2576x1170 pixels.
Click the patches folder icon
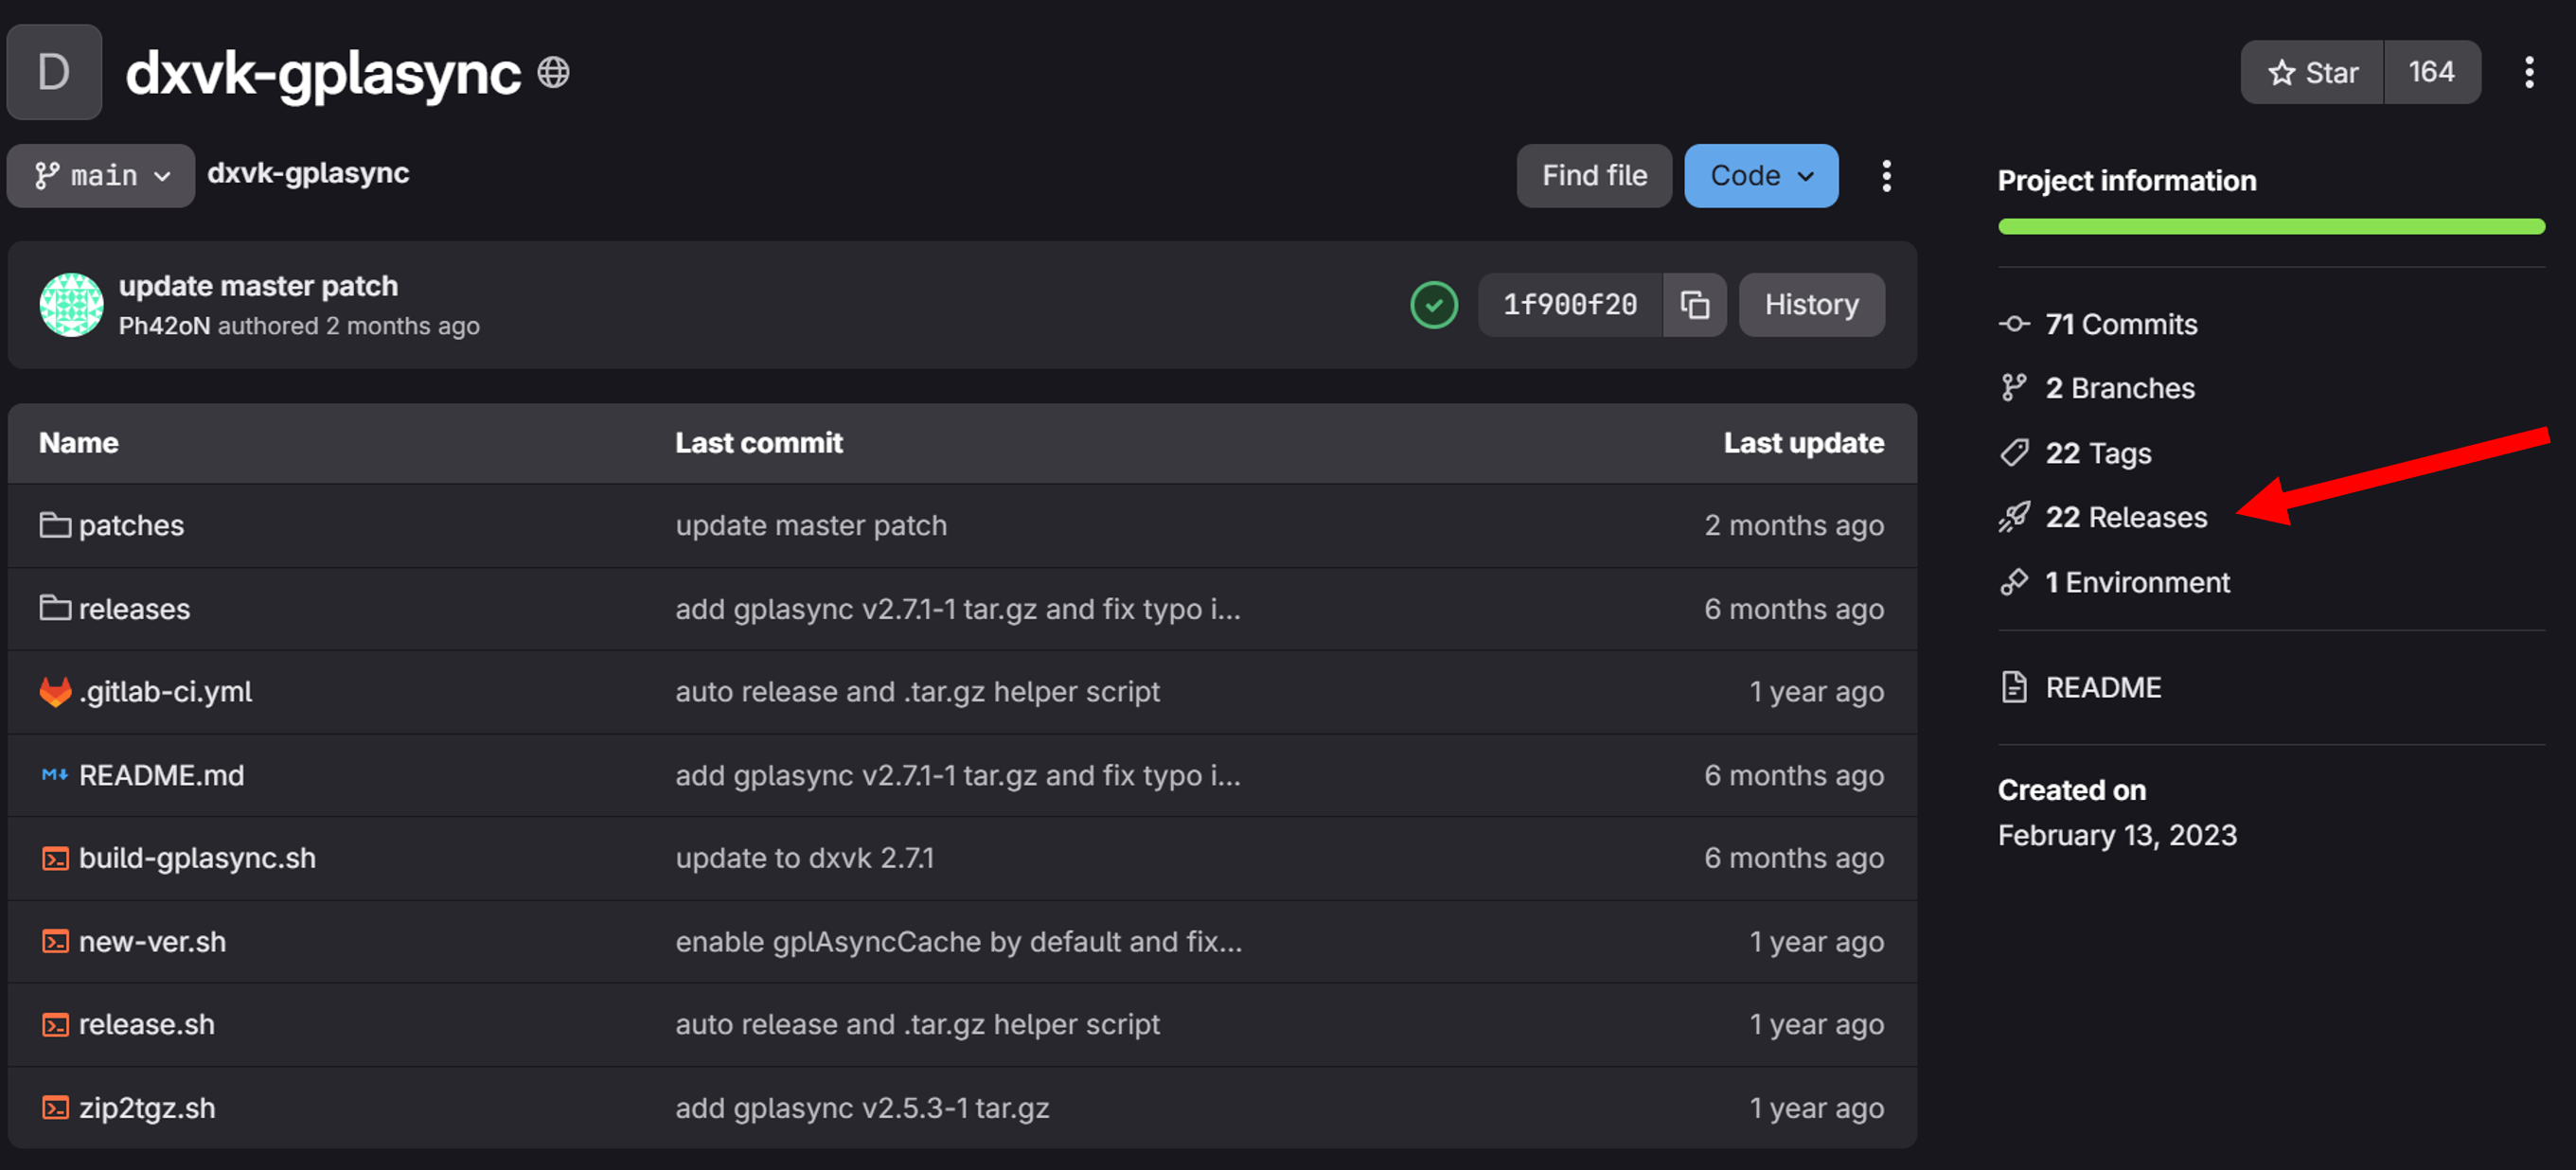(55, 525)
